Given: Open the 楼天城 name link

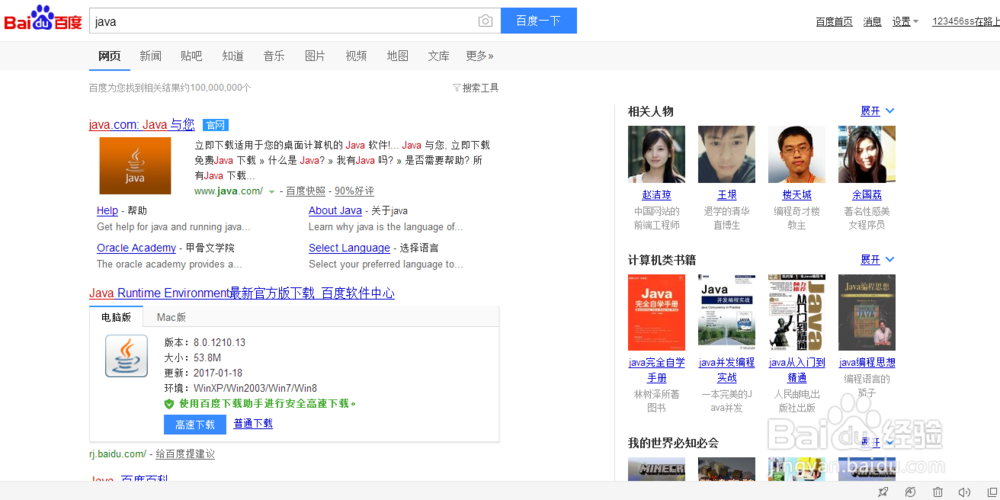Looking at the screenshot, I should tap(797, 195).
